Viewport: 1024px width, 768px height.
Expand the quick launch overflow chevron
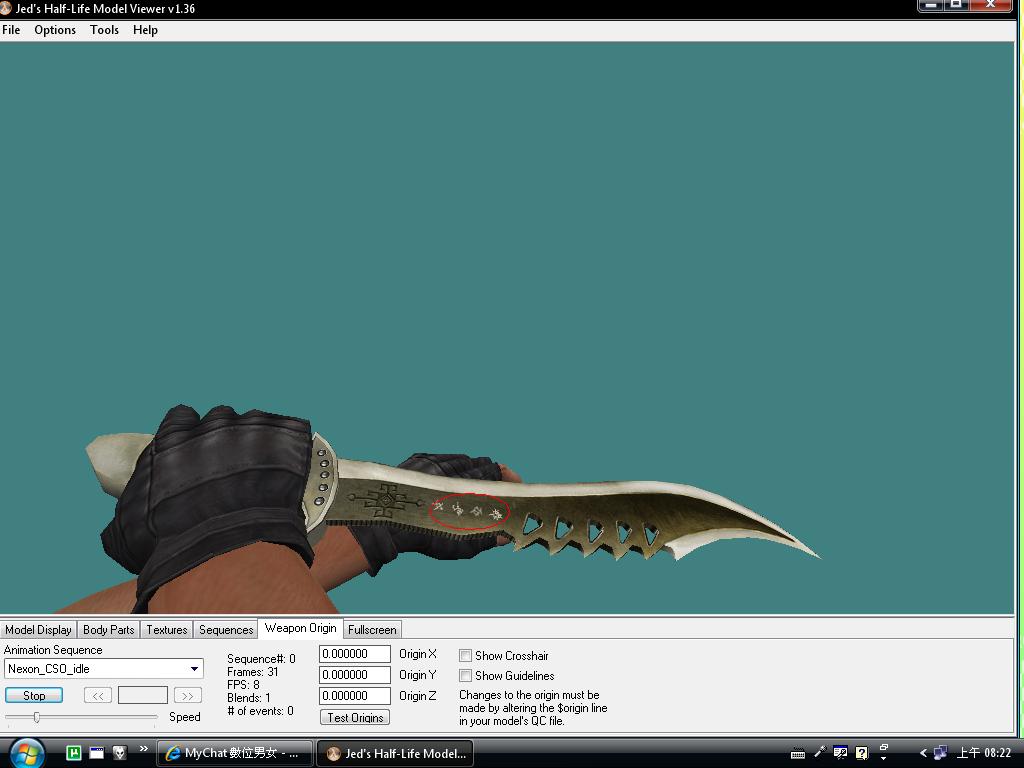coord(143,748)
